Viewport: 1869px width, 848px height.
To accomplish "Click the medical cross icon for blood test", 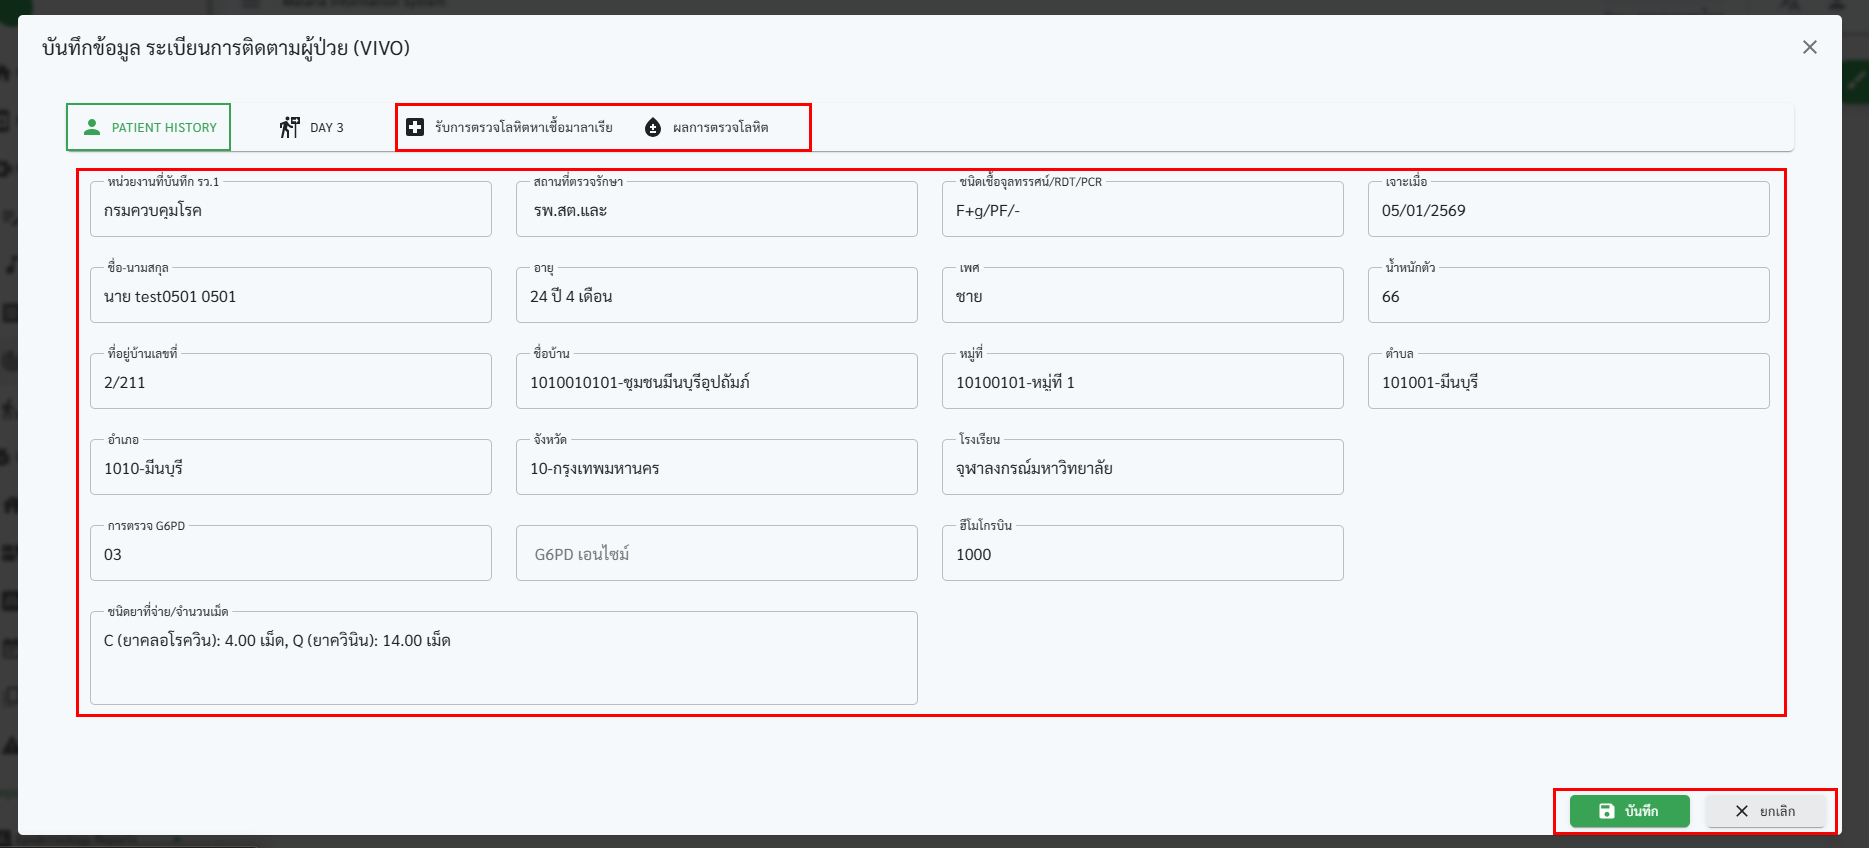I will pos(415,127).
